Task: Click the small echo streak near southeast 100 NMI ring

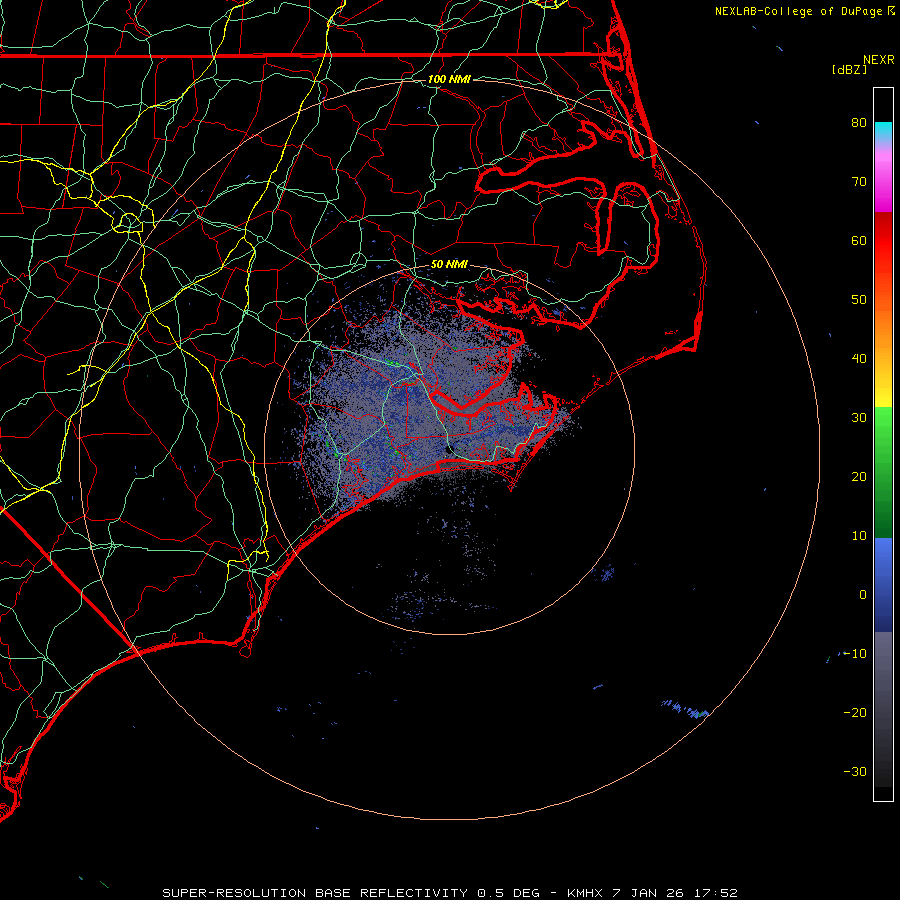Action: (x=685, y=709)
